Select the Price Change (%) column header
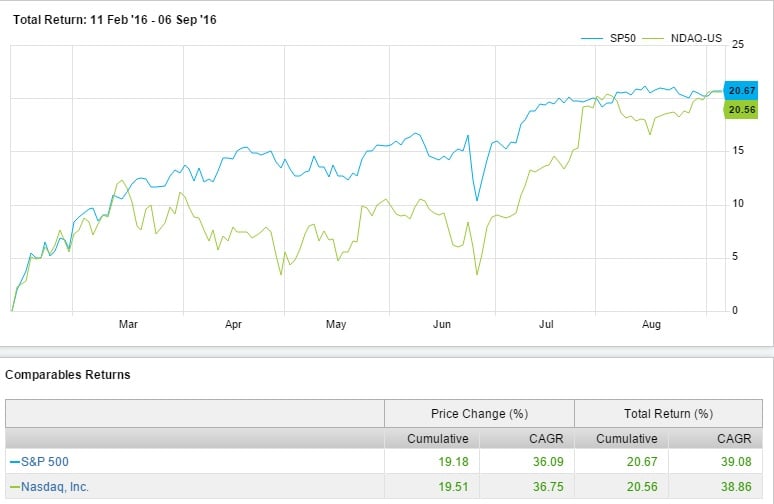The image size is (774, 504). coord(479,413)
